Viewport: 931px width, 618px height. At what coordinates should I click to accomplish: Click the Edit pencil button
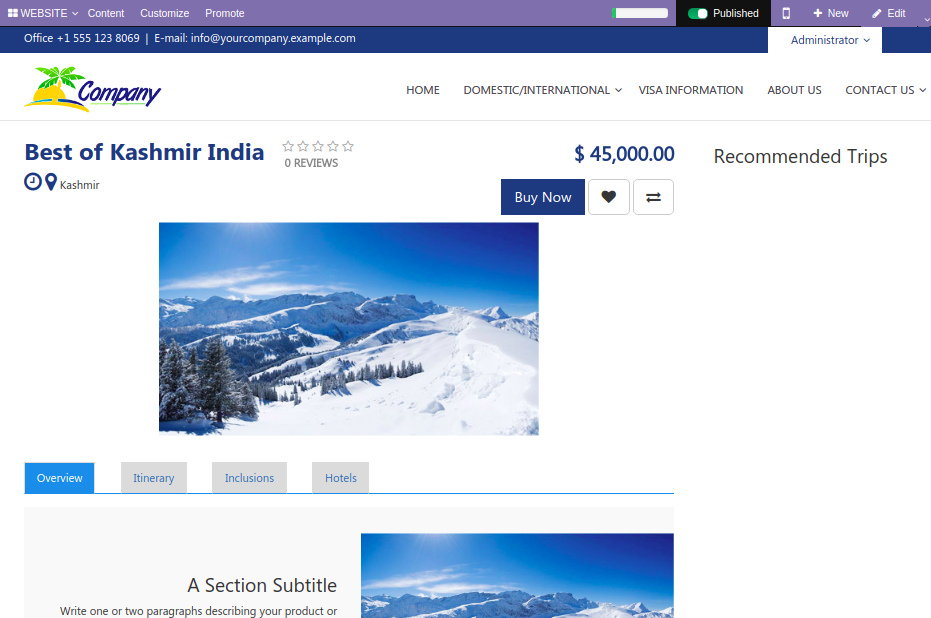pos(889,13)
